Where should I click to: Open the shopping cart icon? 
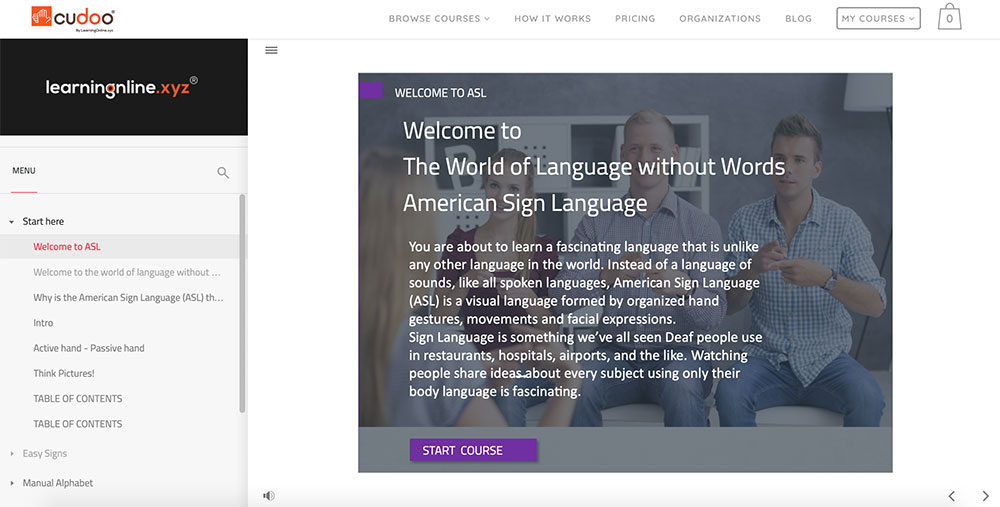coord(949,18)
